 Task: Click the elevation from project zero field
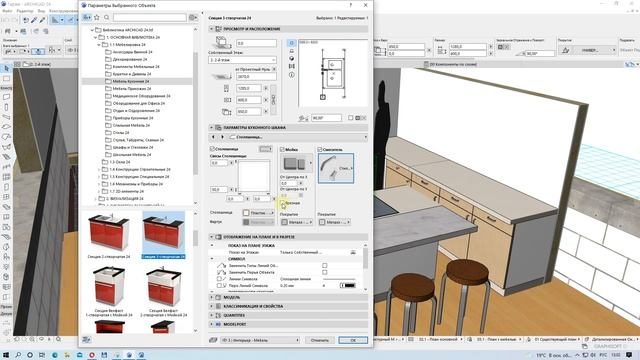256,76
